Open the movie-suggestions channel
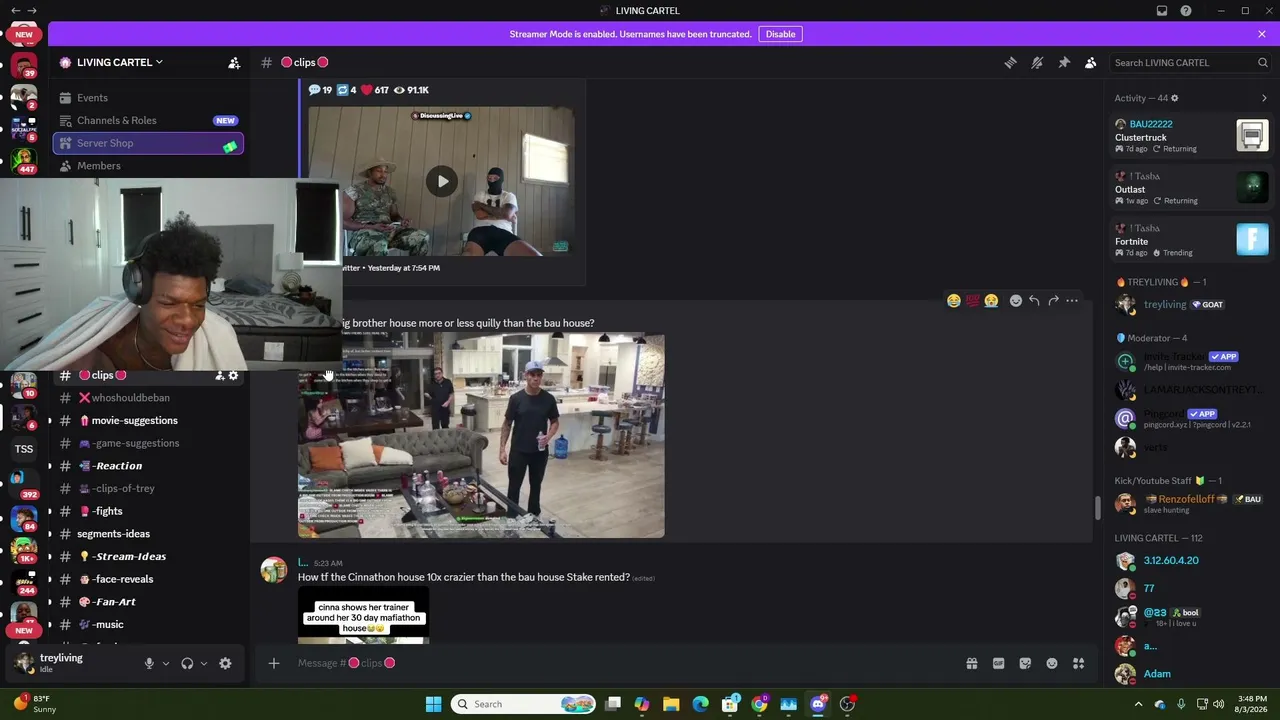Screen dimensions: 1280x720 tap(148, 421)
